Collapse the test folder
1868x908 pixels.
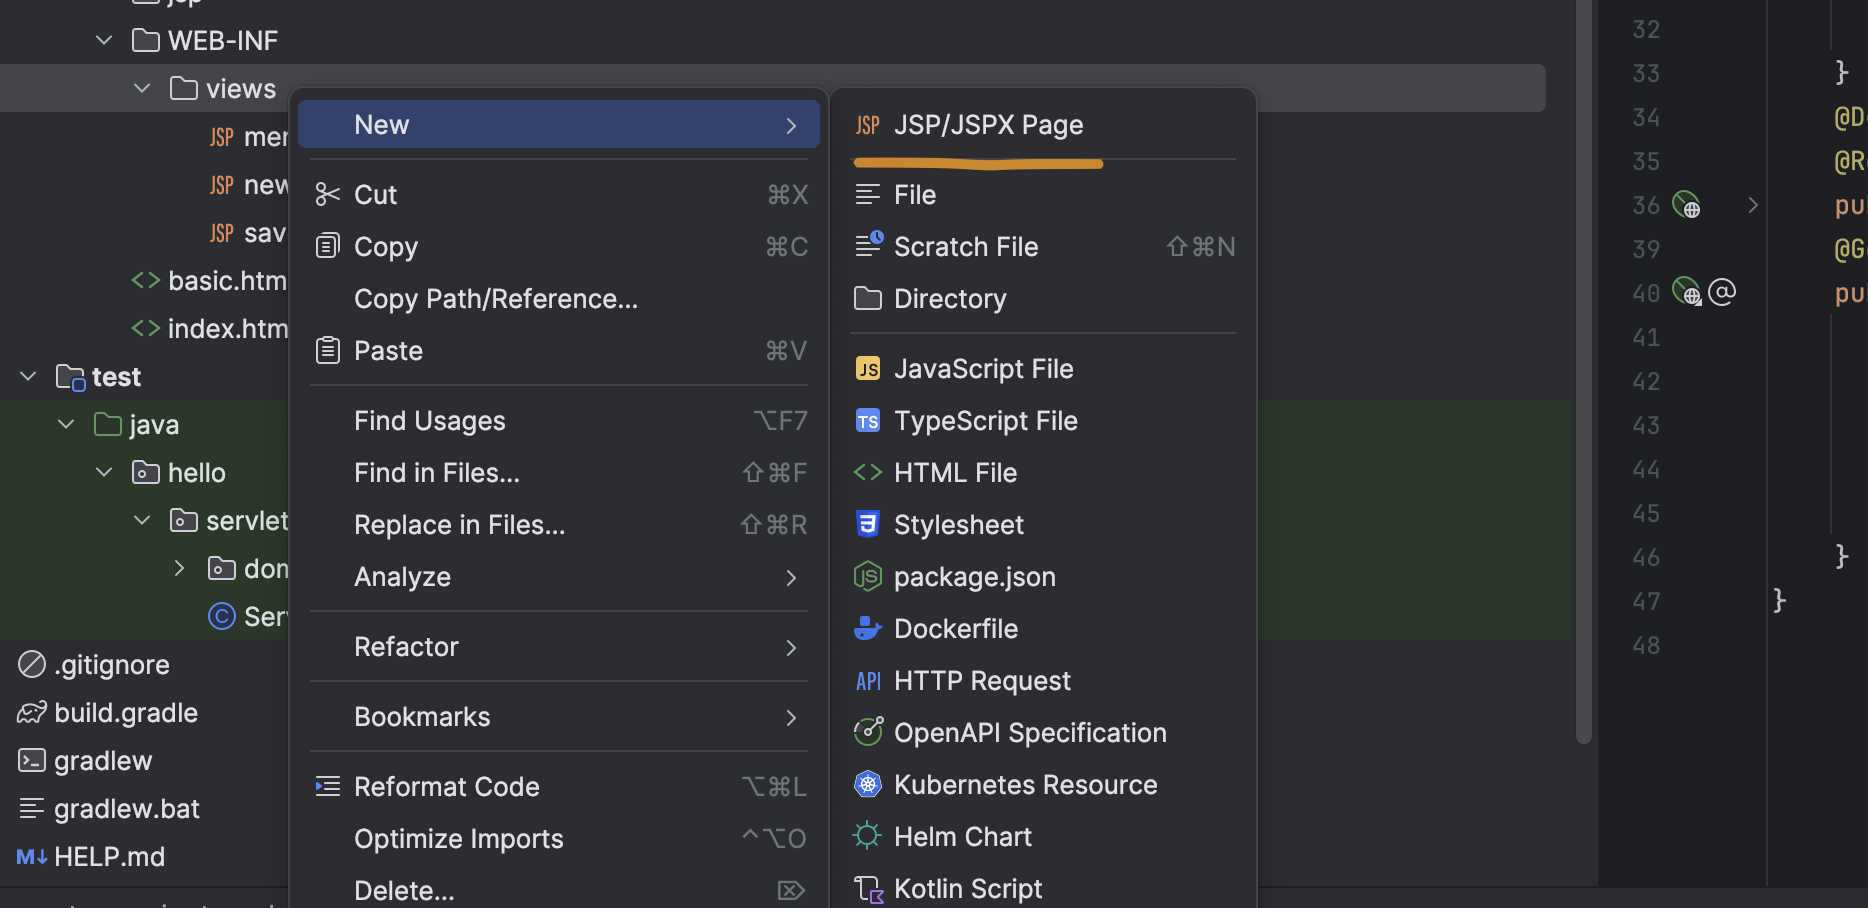pyautogui.click(x=28, y=377)
